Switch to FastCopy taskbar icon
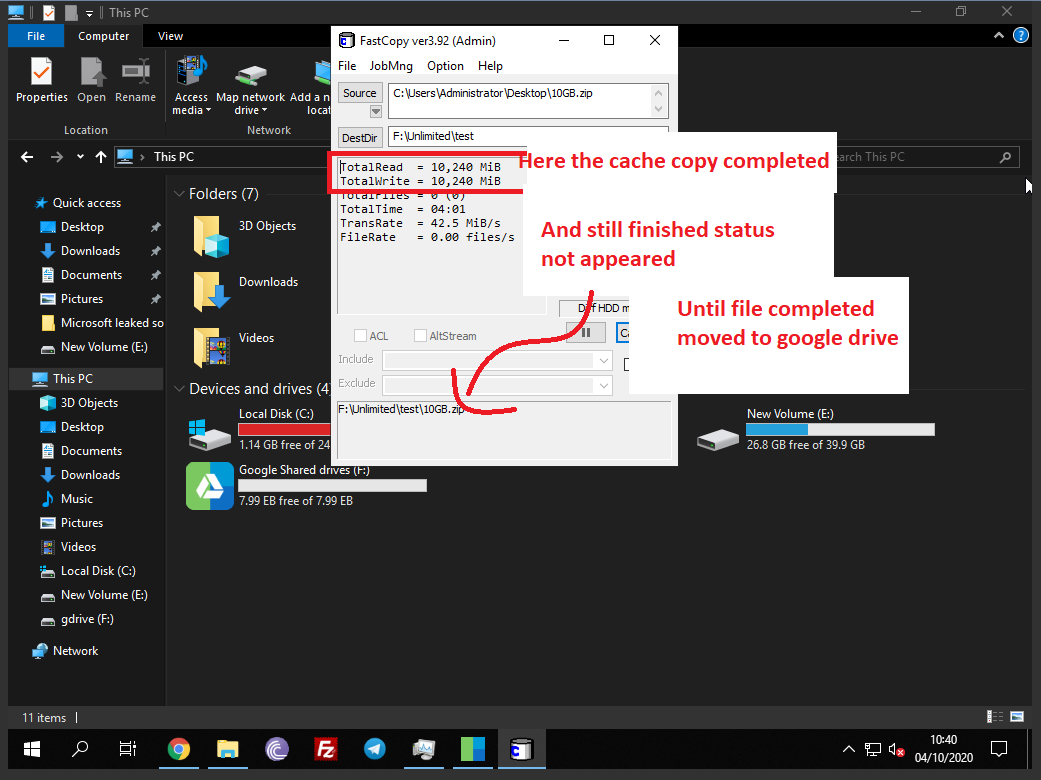 (x=522, y=749)
